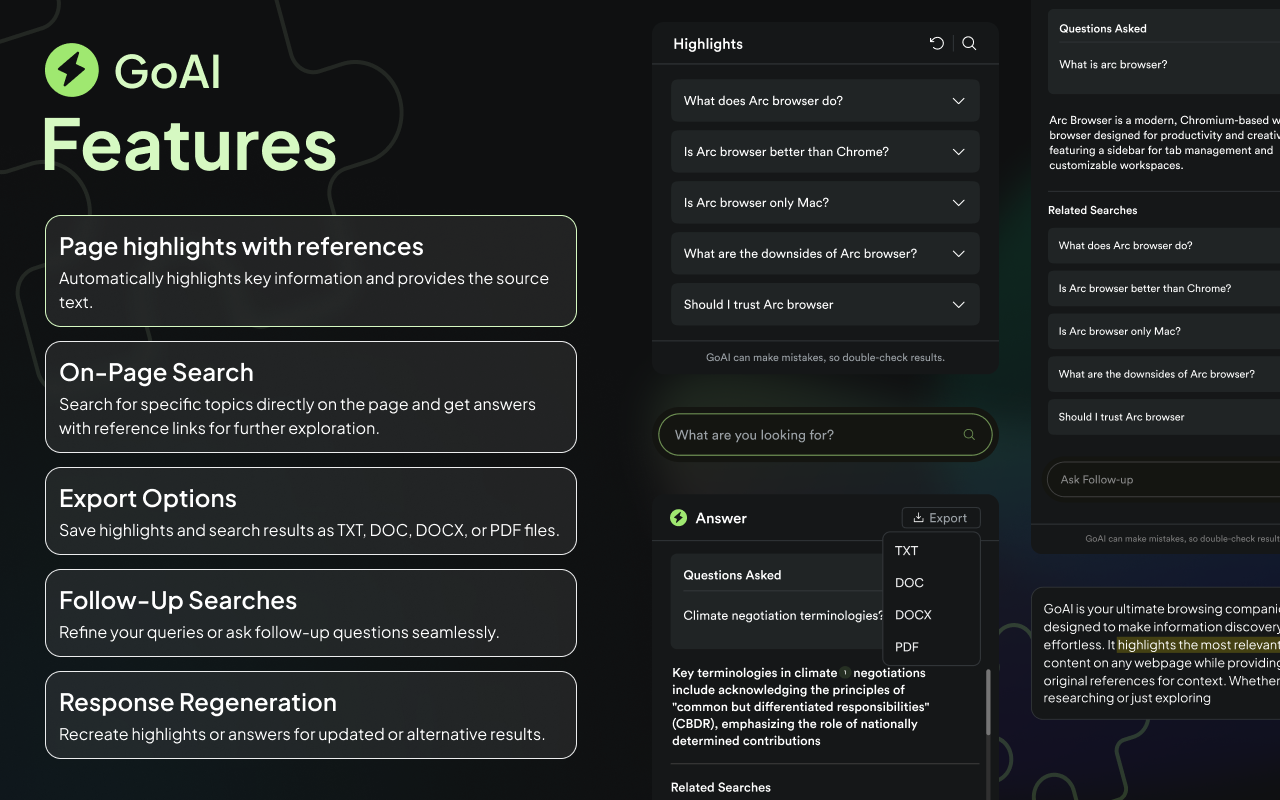Click the highlighted phrase 'highlights the most relevant'

click(1198, 645)
